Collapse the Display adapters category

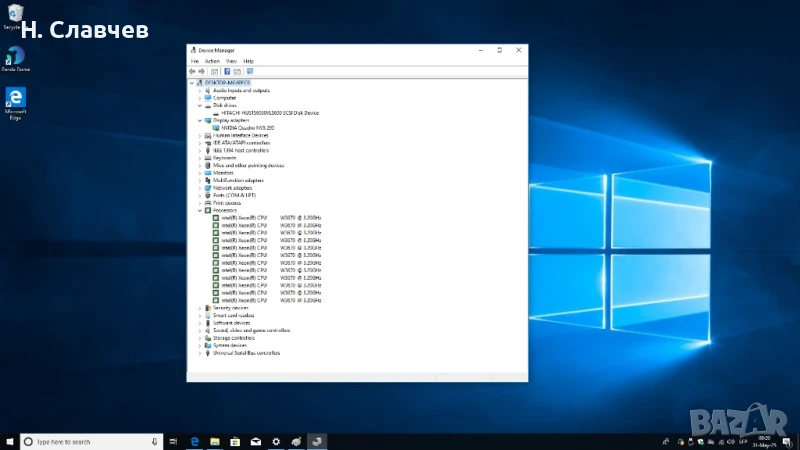200,120
